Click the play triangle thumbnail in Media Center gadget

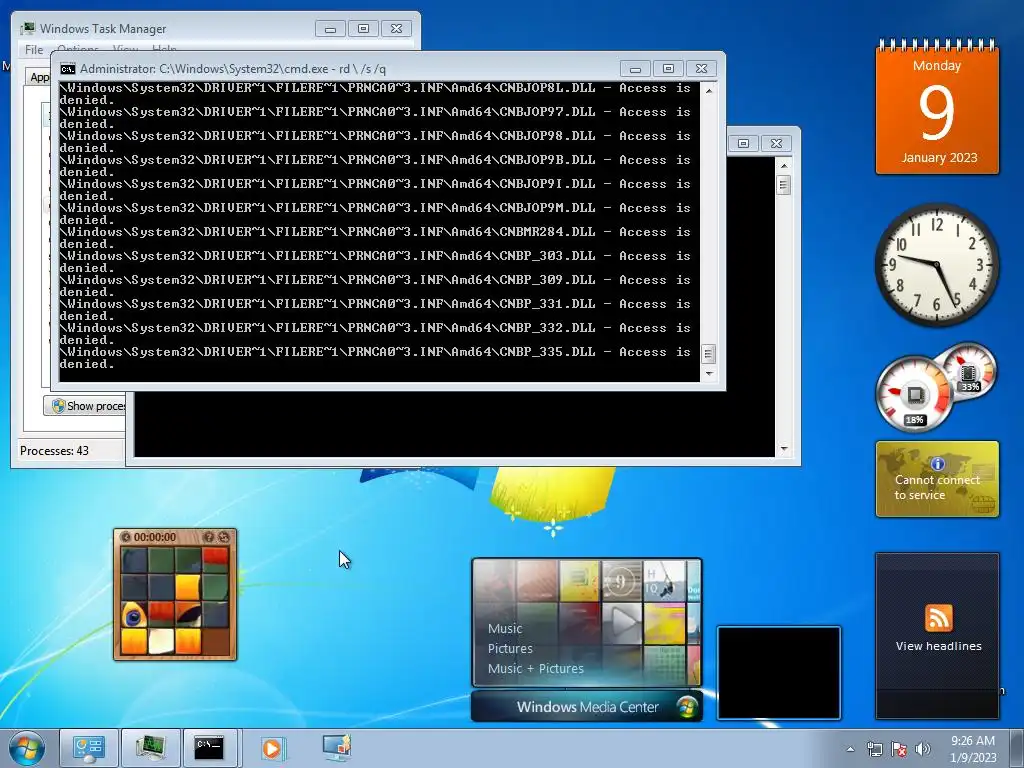[621, 622]
